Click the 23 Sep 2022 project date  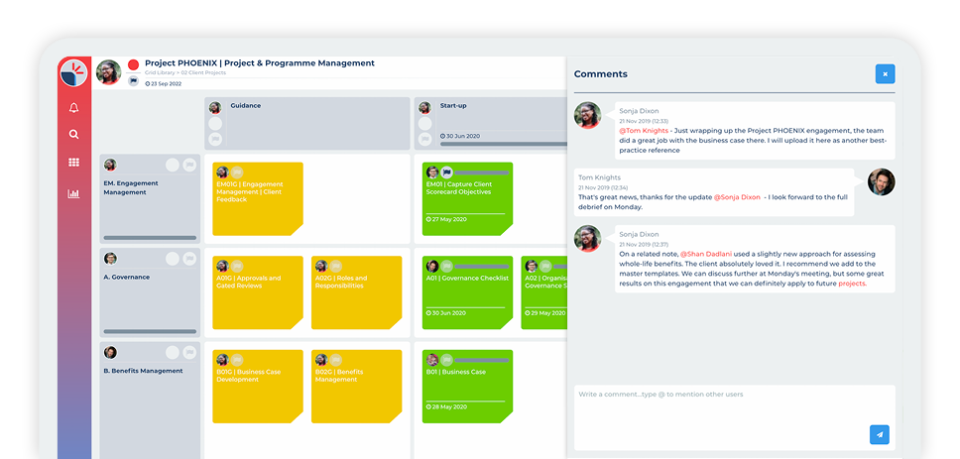tap(163, 83)
